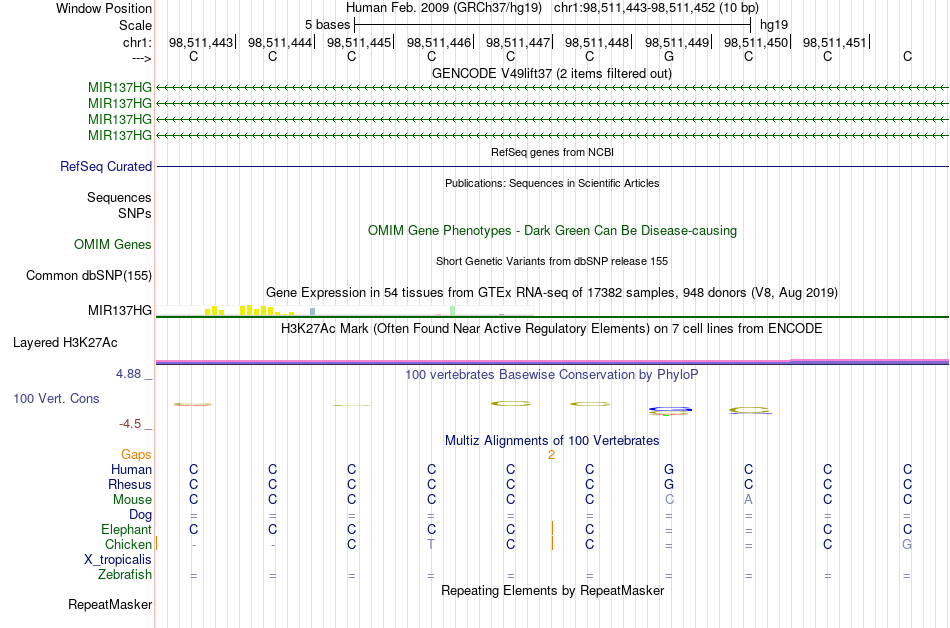The width and height of the screenshot is (950, 628).
Task: Select the 'Dog' species row label
Action: point(140,515)
